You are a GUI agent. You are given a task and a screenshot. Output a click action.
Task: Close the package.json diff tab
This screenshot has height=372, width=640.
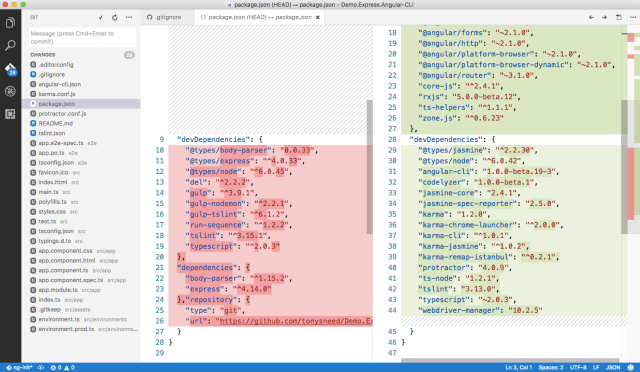(x=318, y=17)
